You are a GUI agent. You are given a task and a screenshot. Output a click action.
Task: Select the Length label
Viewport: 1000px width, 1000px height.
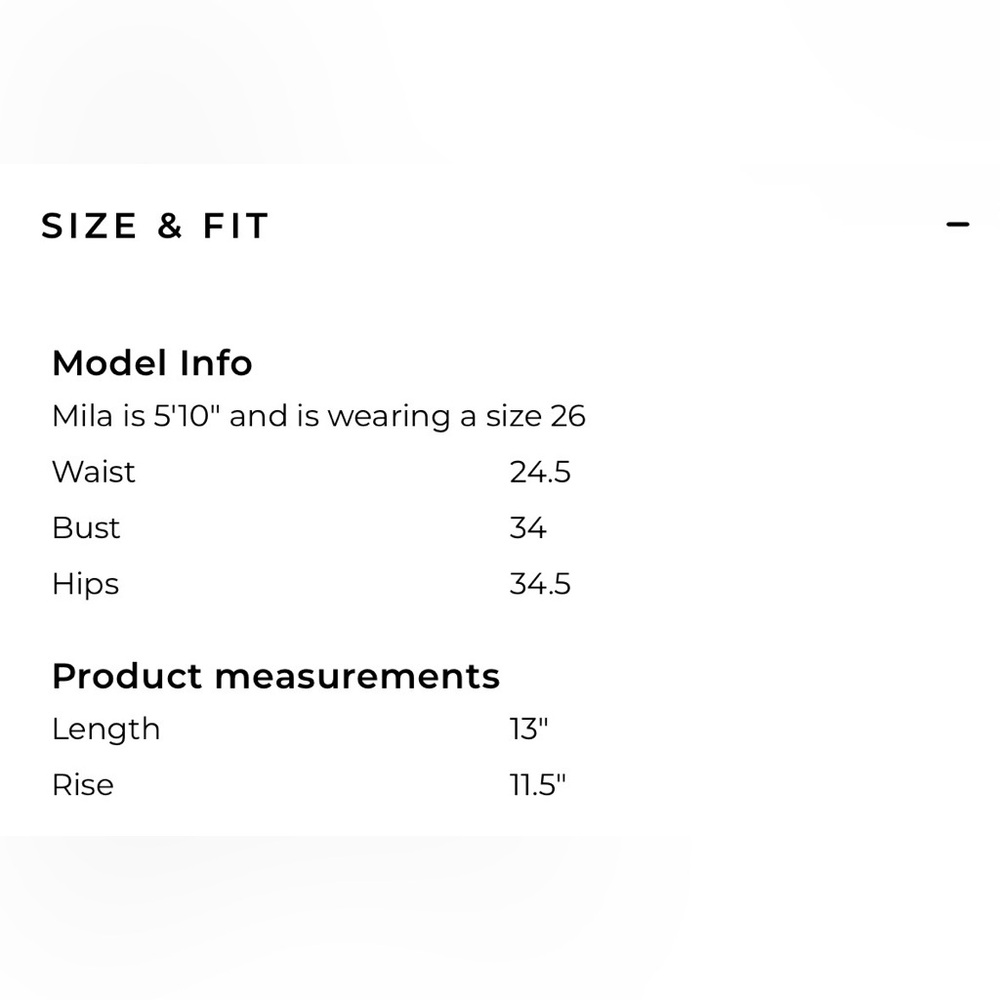pyautogui.click(x=106, y=729)
